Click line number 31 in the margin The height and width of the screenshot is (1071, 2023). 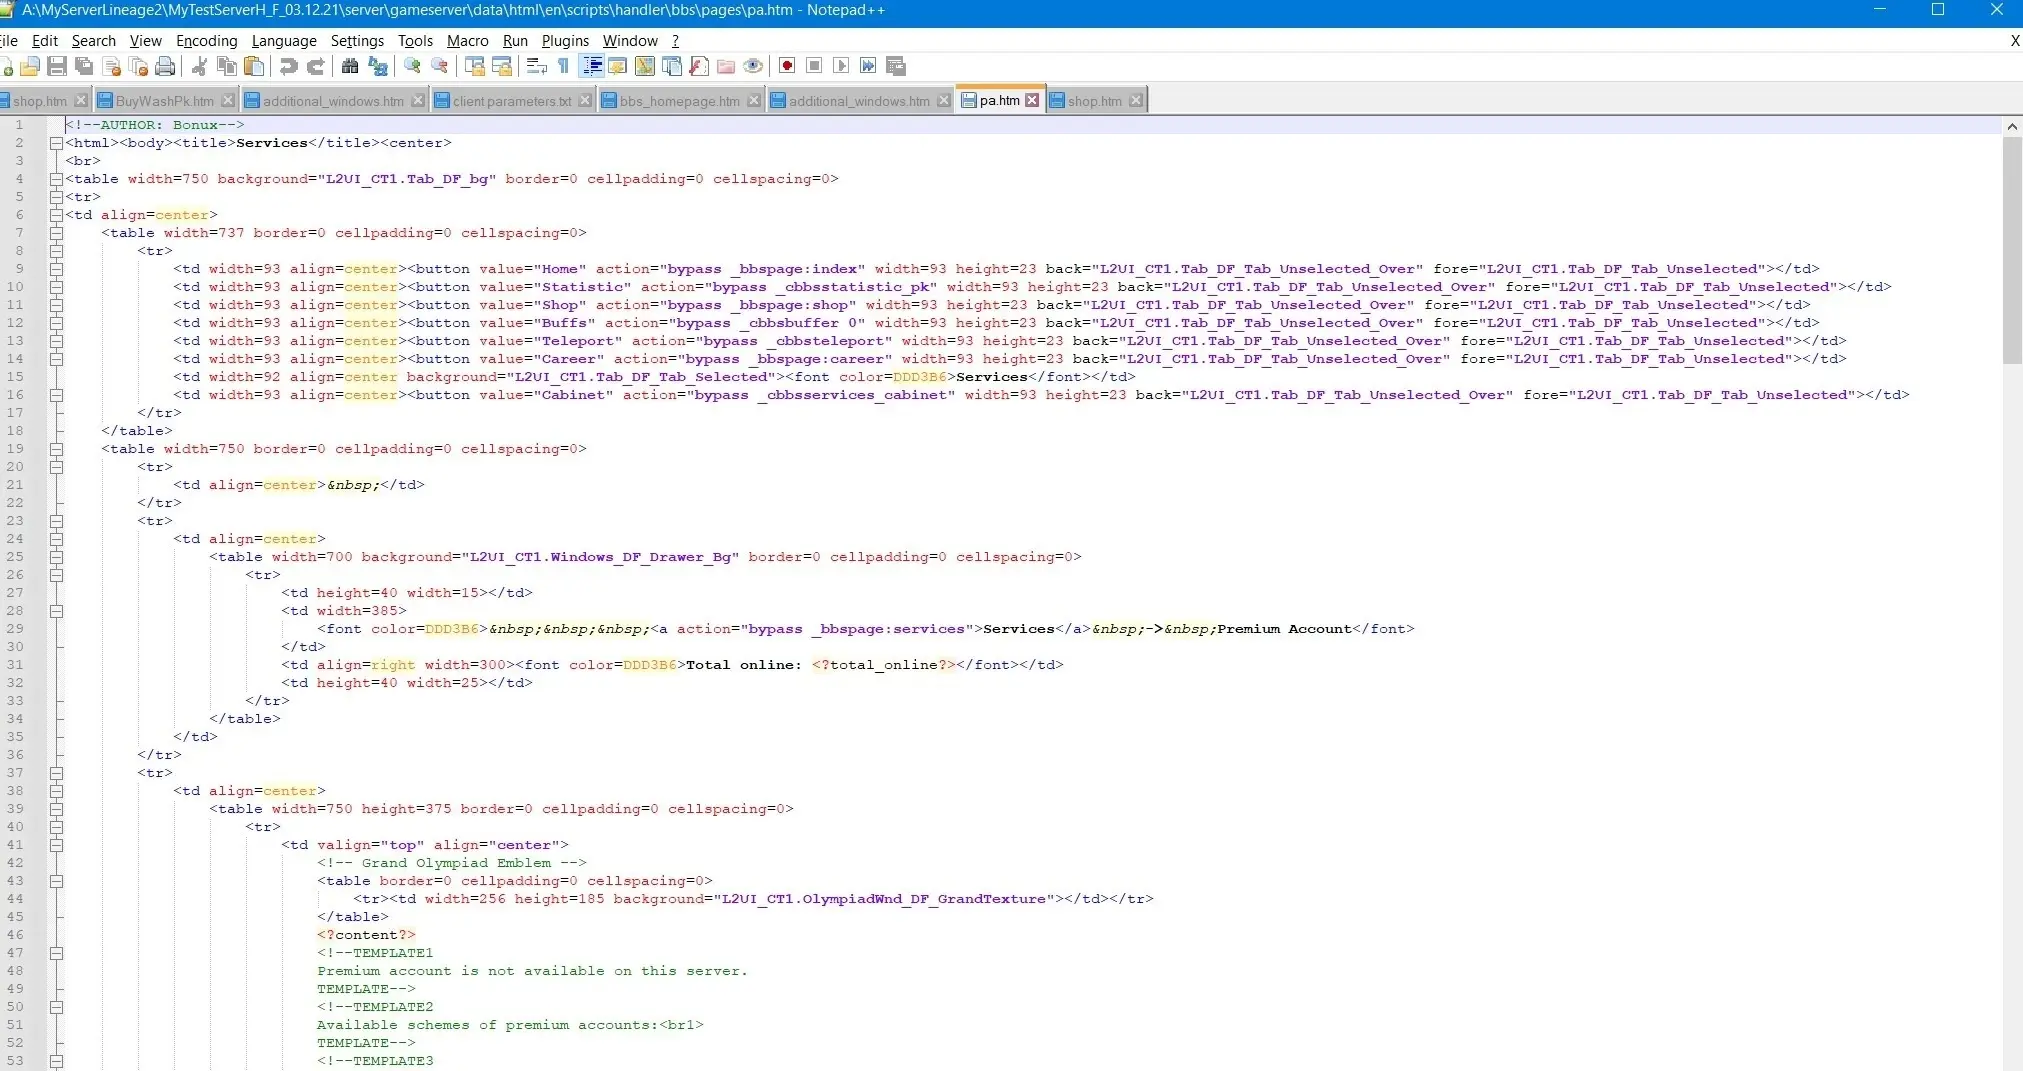pyautogui.click(x=15, y=665)
